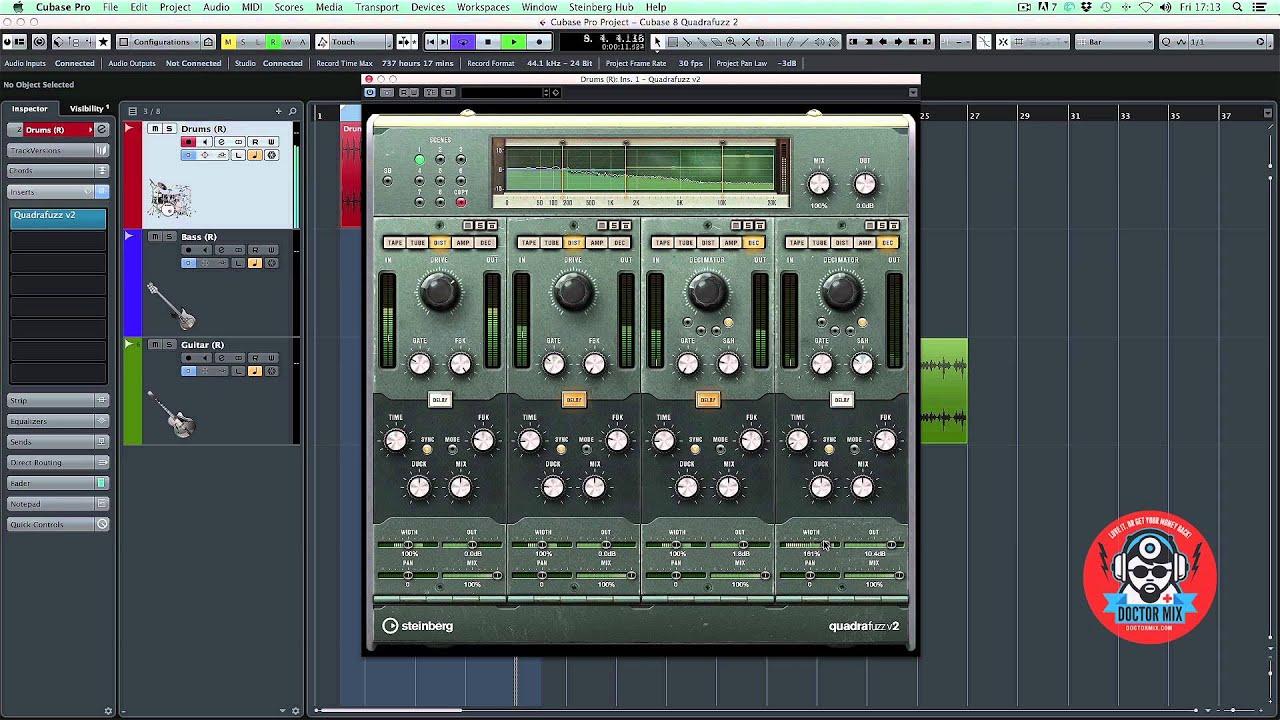Expand the TrackVersions inspector section
This screenshot has width=1280, height=720.
pyautogui.click(x=58, y=150)
